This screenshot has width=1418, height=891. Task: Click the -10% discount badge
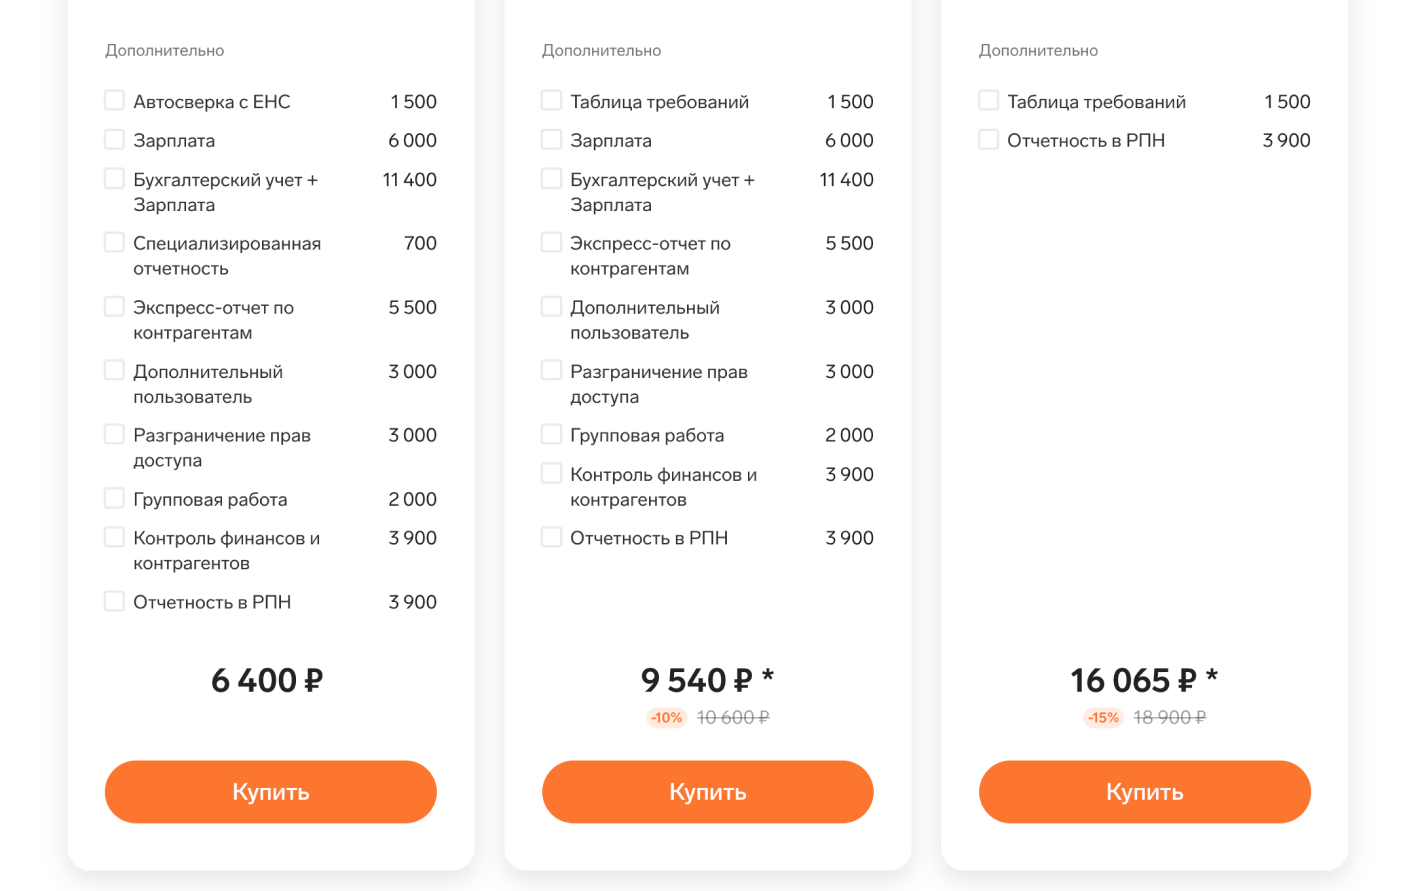click(x=666, y=718)
